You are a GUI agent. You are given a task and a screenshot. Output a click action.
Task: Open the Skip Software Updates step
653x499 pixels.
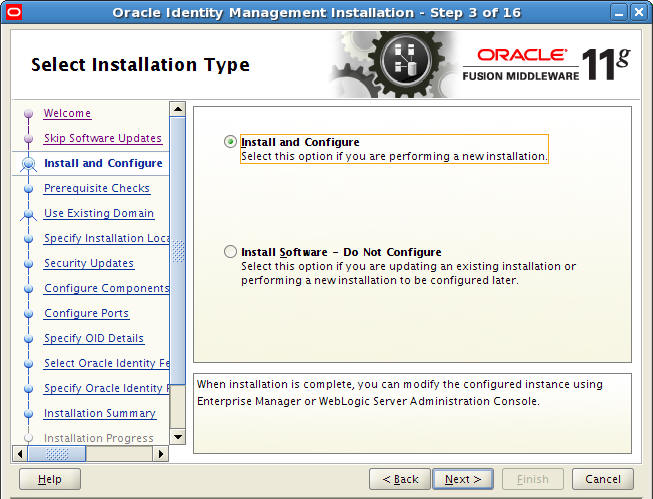[102, 138]
